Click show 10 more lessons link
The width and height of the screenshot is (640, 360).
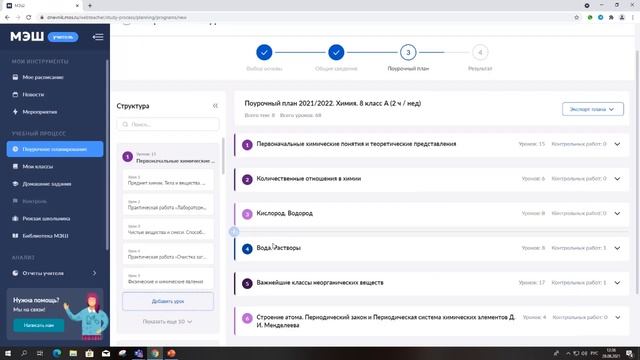pyautogui.click(x=167, y=322)
